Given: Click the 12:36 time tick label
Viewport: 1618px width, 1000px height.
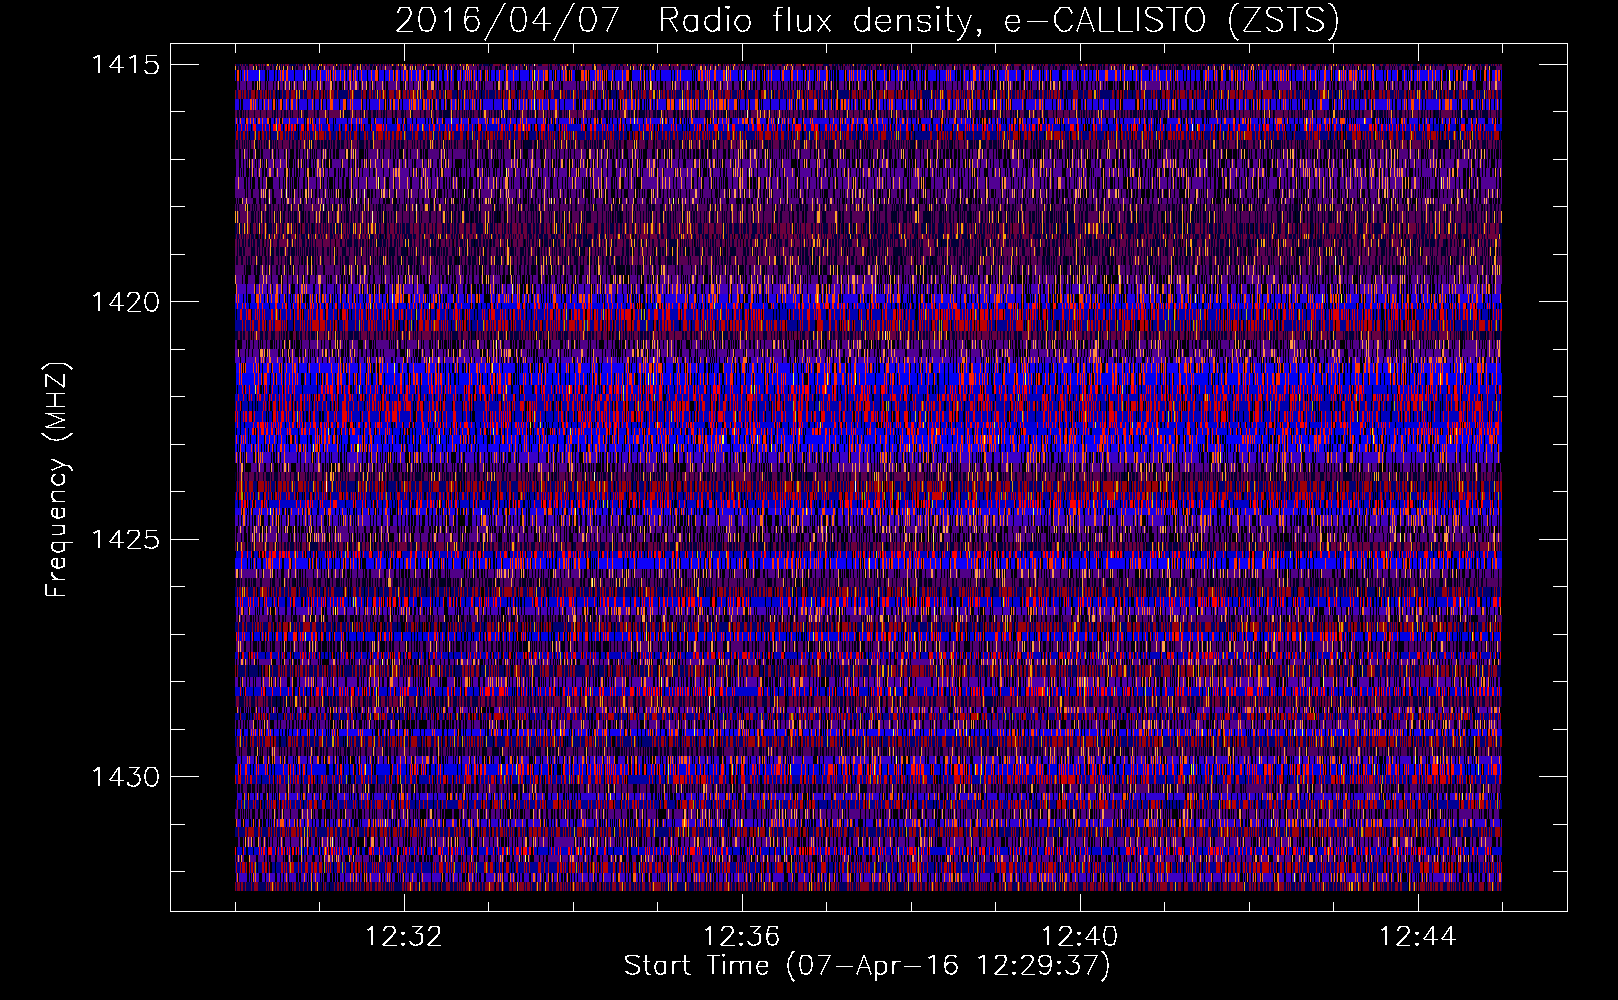Looking at the screenshot, I should coord(742,936).
